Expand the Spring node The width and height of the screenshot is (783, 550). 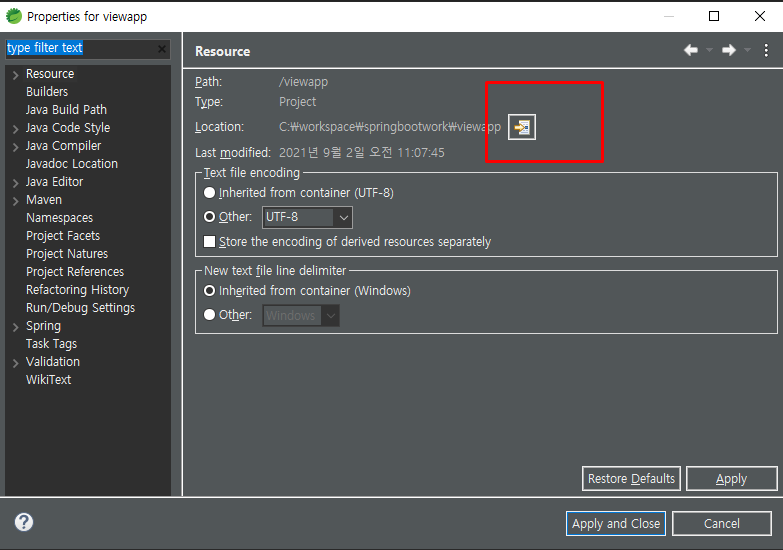point(15,327)
